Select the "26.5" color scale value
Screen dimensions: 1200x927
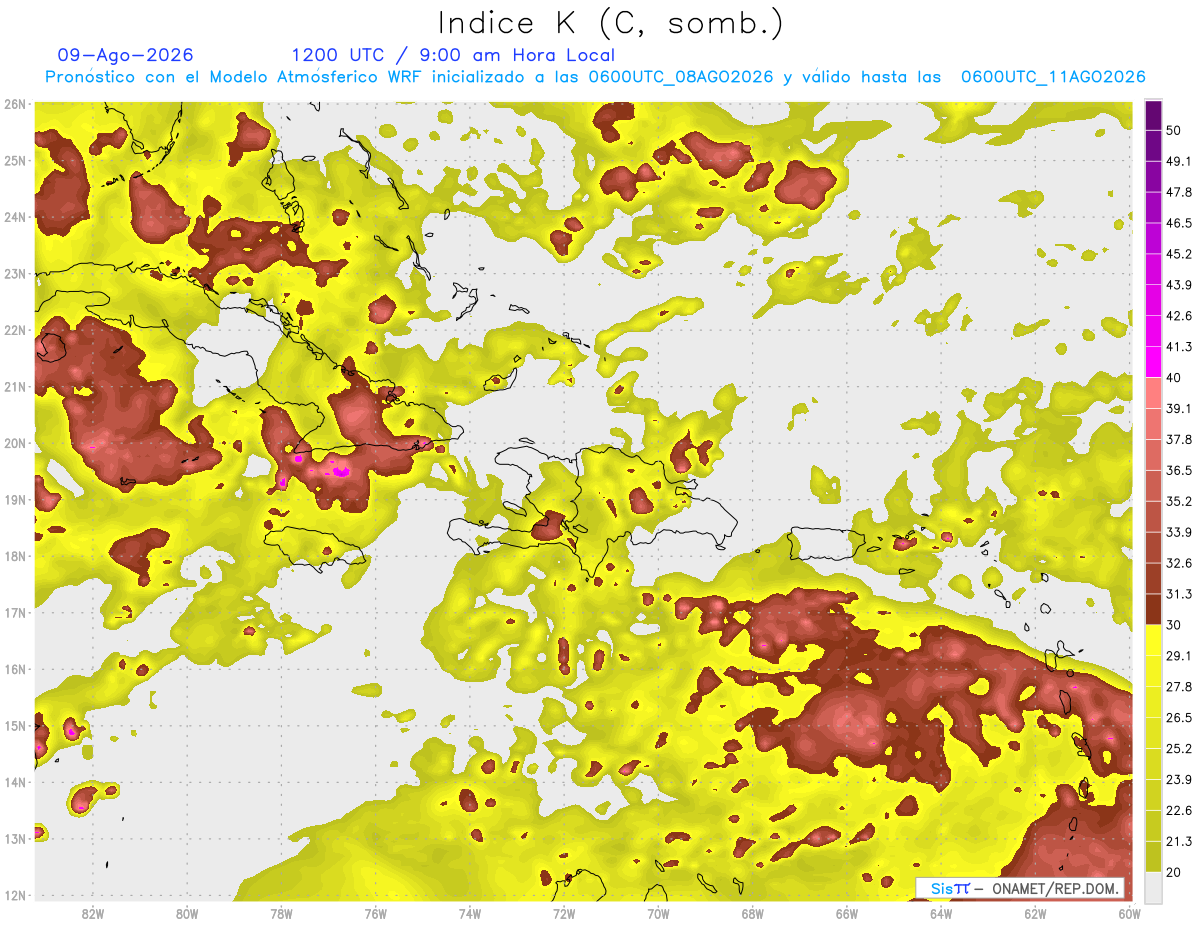pyautogui.click(x=1179, y=718)
